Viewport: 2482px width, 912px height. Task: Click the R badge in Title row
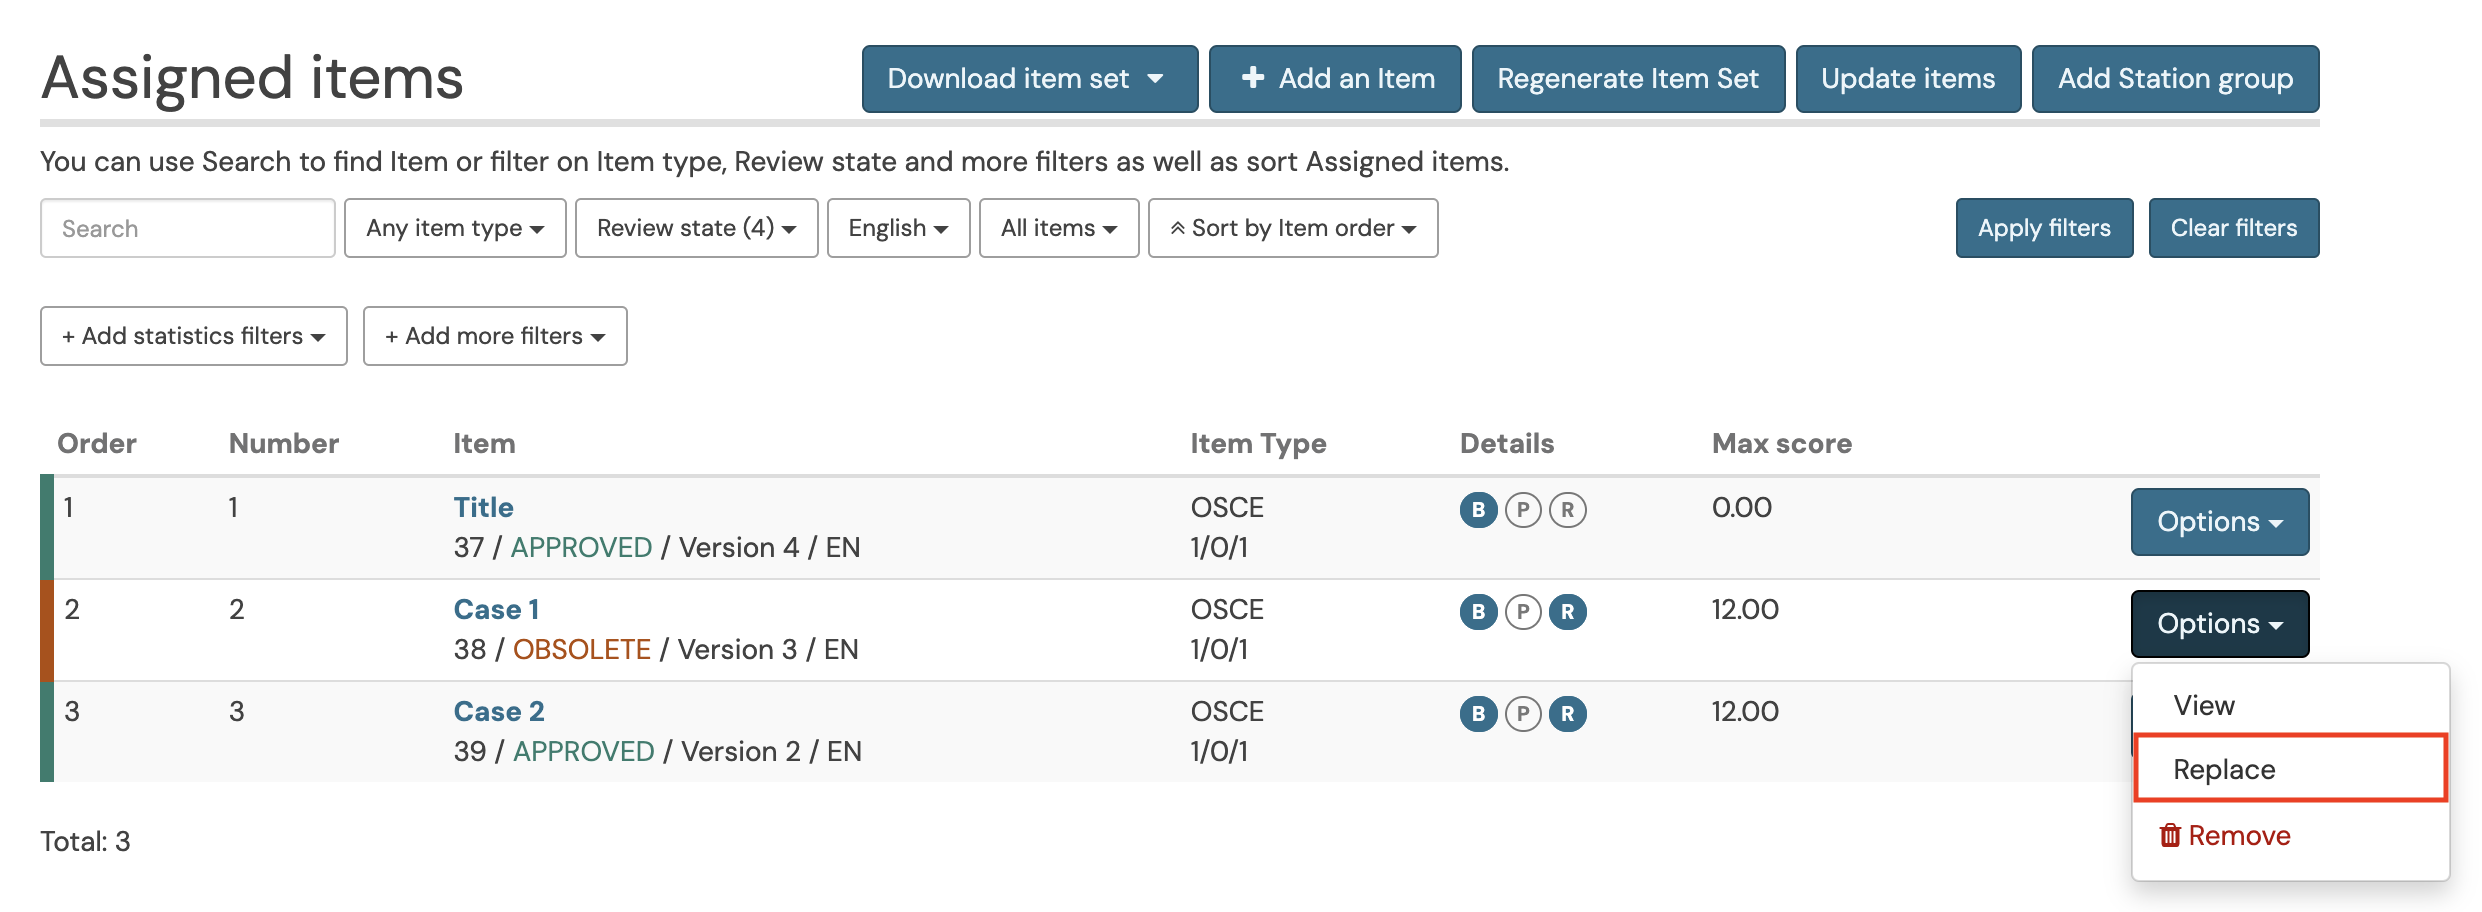[x=1568, y=510]
